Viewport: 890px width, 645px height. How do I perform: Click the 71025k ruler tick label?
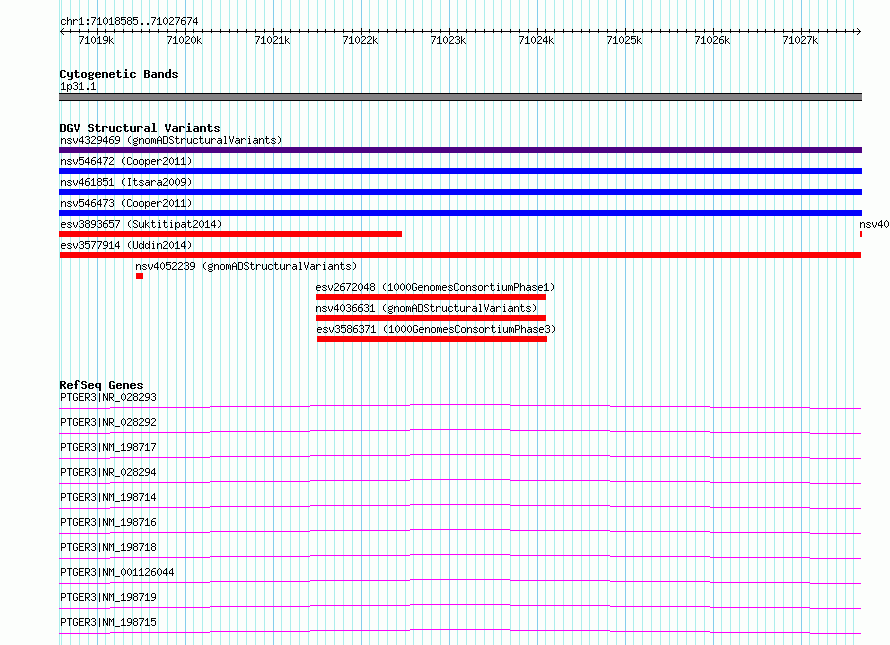tap(624, 40)
